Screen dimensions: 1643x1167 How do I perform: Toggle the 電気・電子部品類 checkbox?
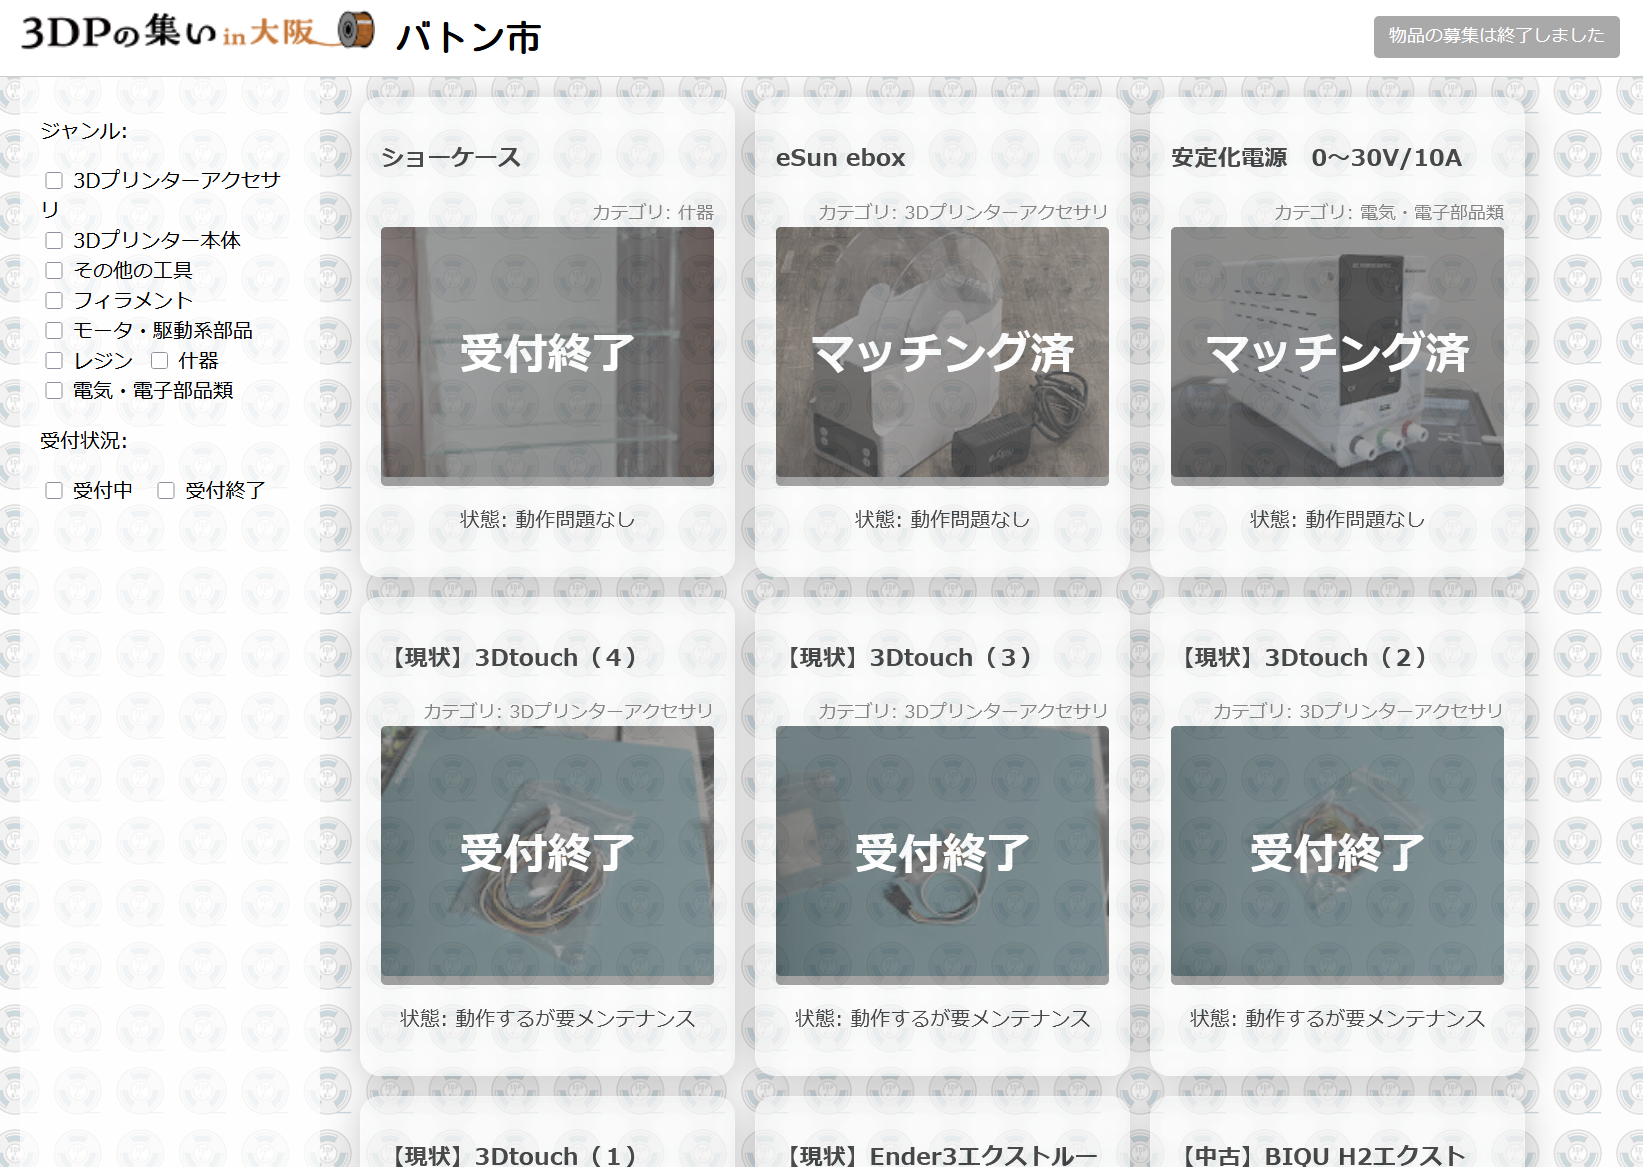(x=55, y=391)
